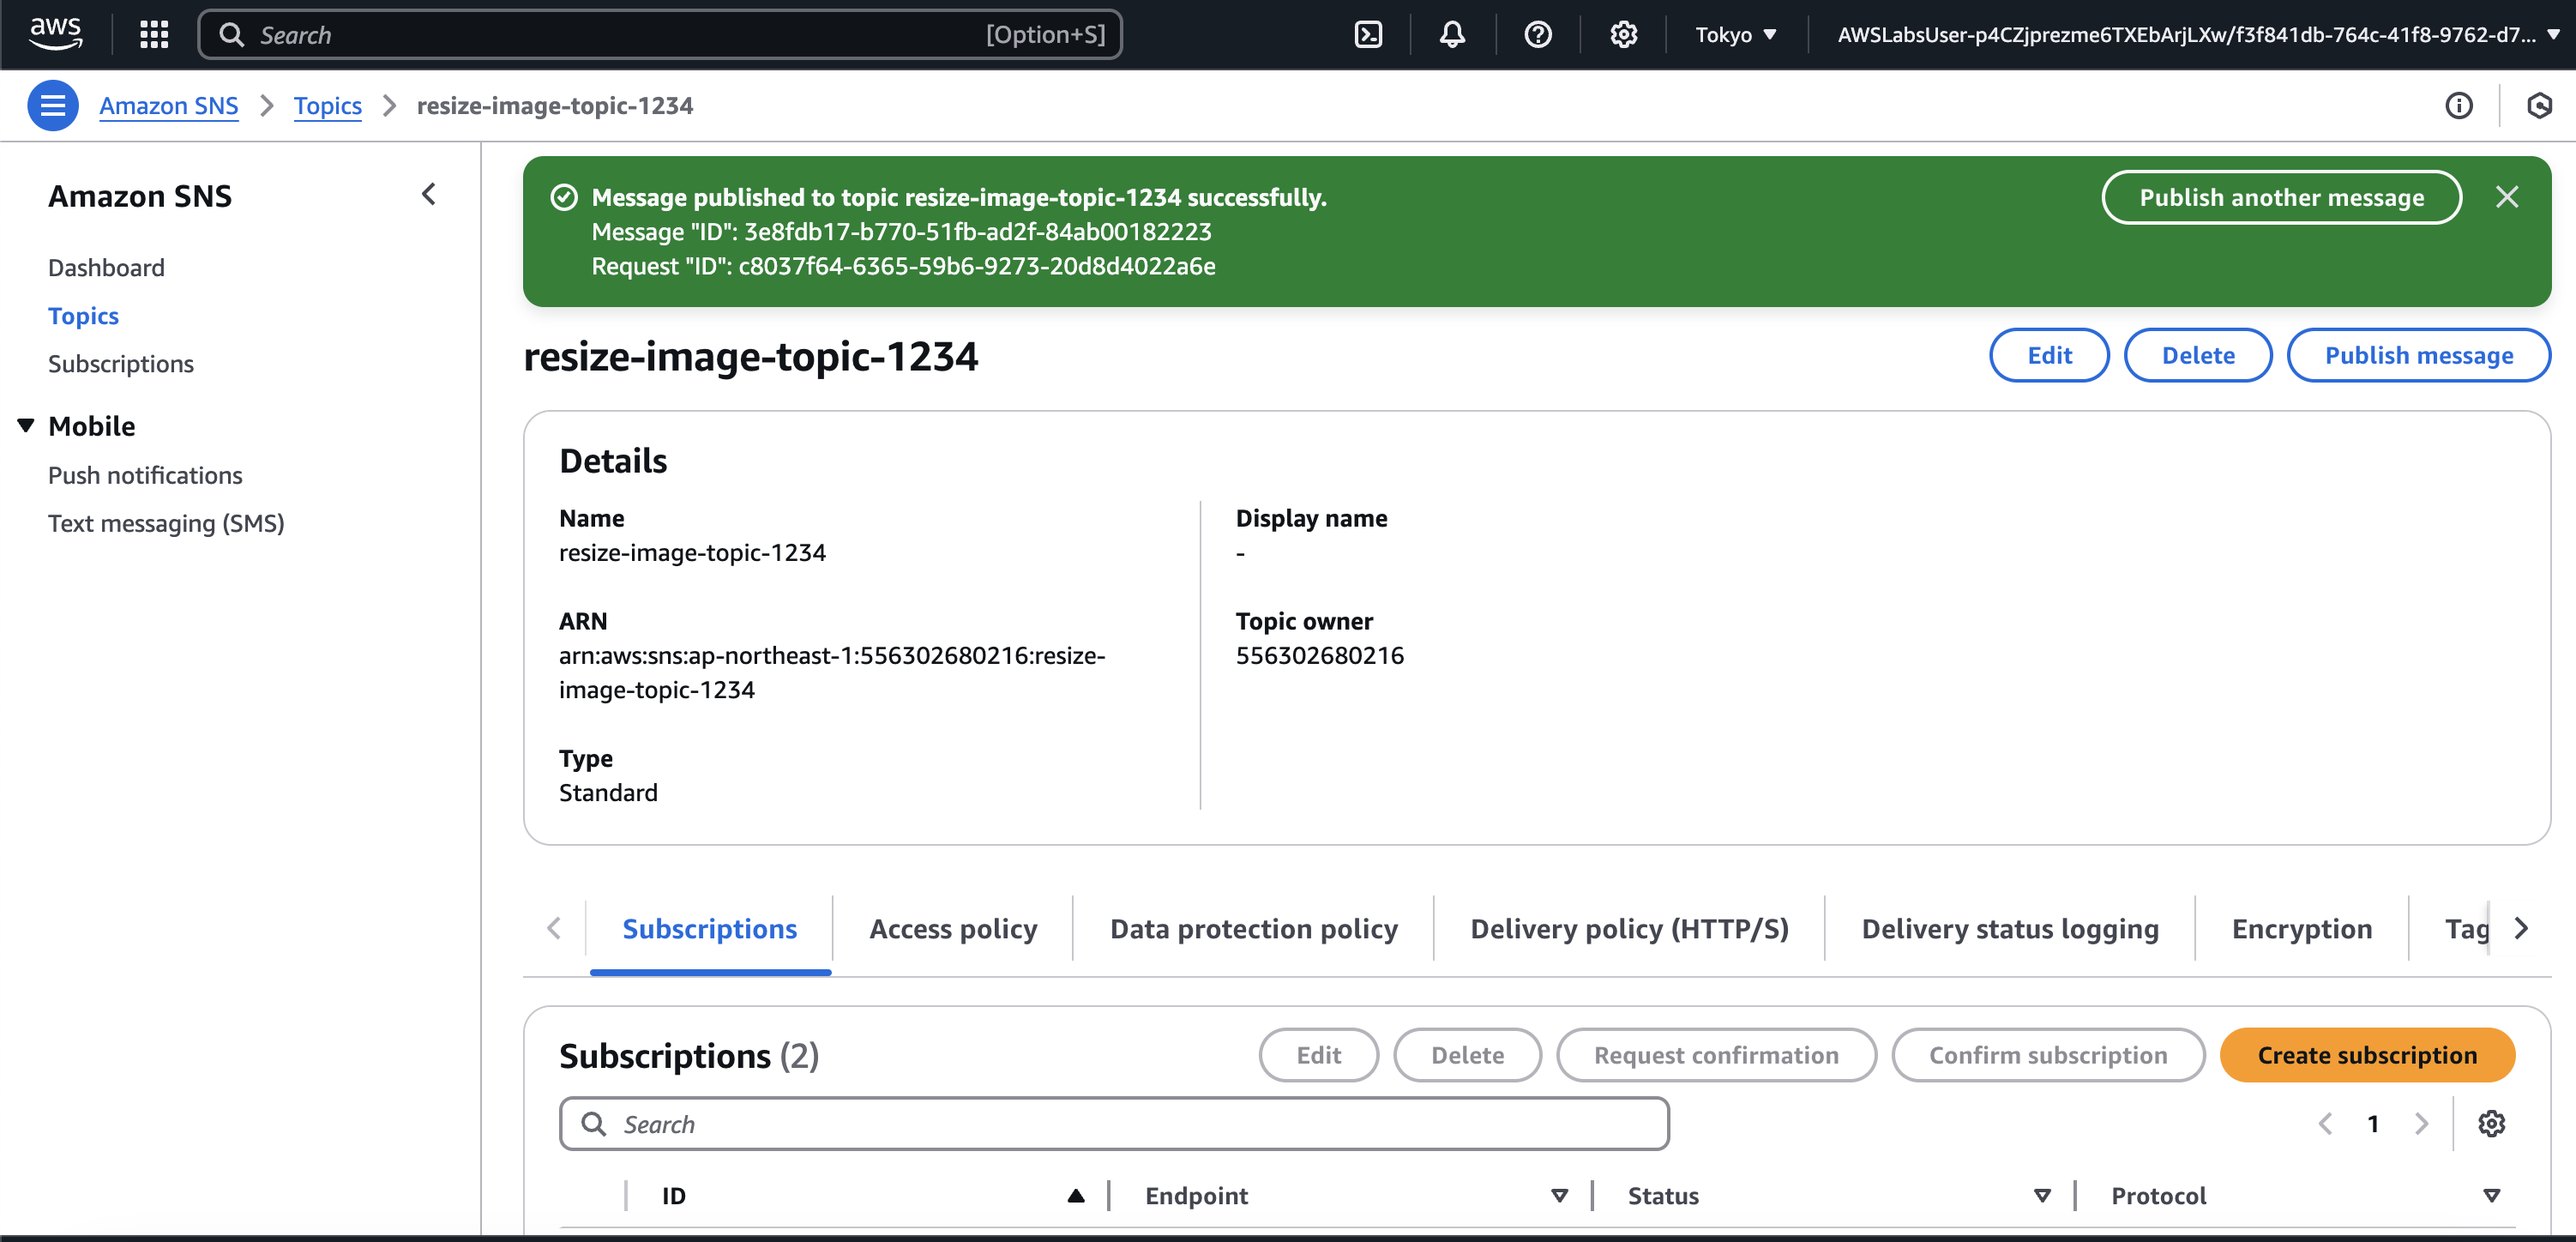Launch the CloudShell terminal icon
This screenshot has height=1242, width=2576.
coord(1367,35)
